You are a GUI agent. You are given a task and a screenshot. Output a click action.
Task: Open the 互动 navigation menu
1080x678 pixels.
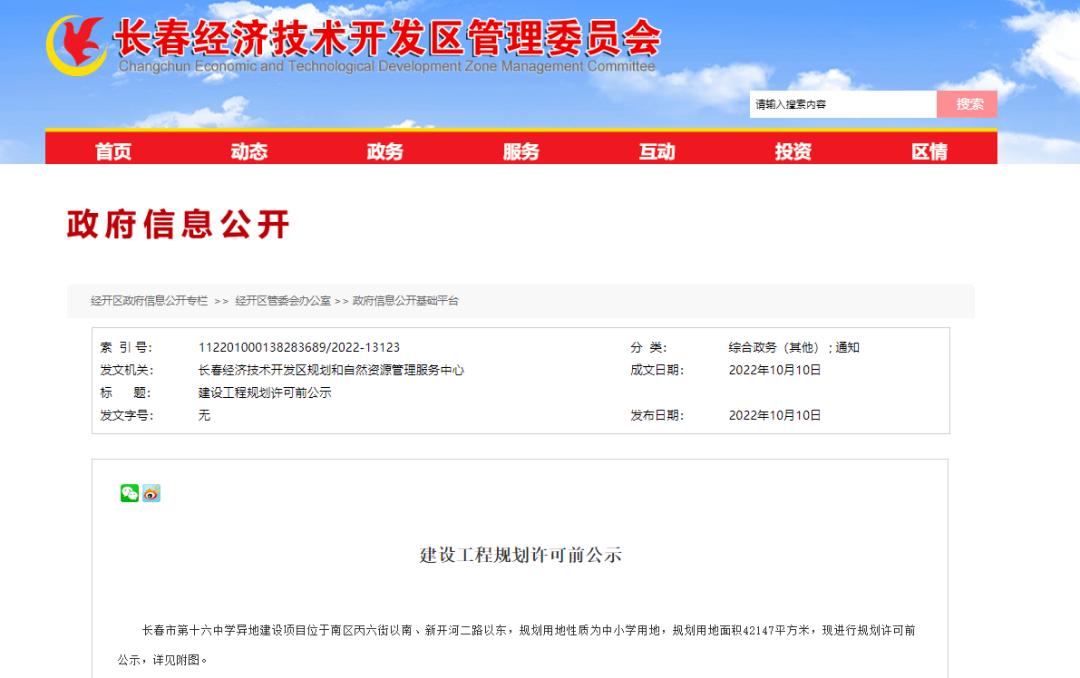658,150
